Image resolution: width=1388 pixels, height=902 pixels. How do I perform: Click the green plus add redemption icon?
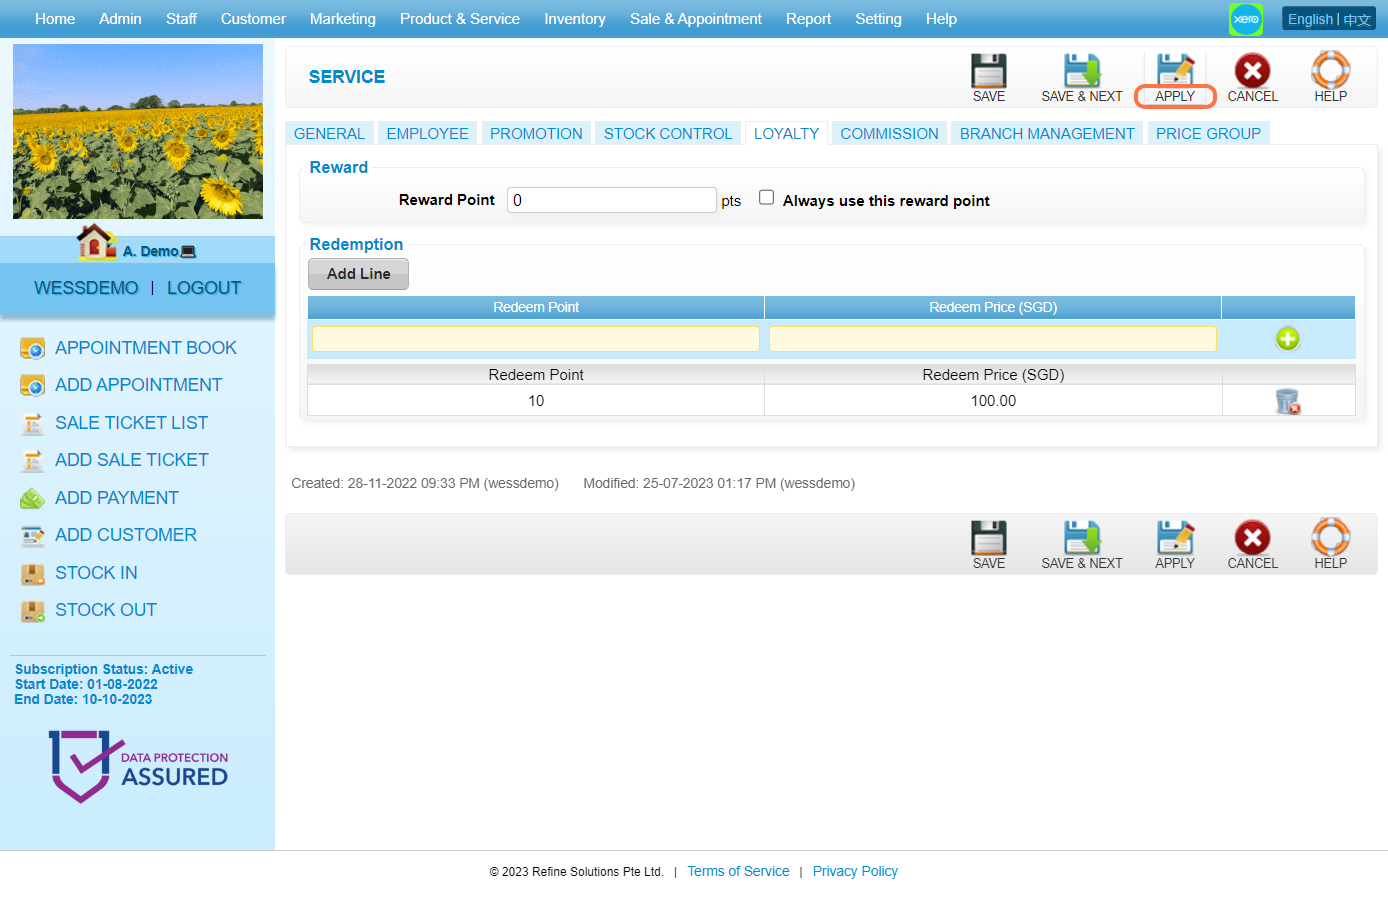[x=1287, y=339]
